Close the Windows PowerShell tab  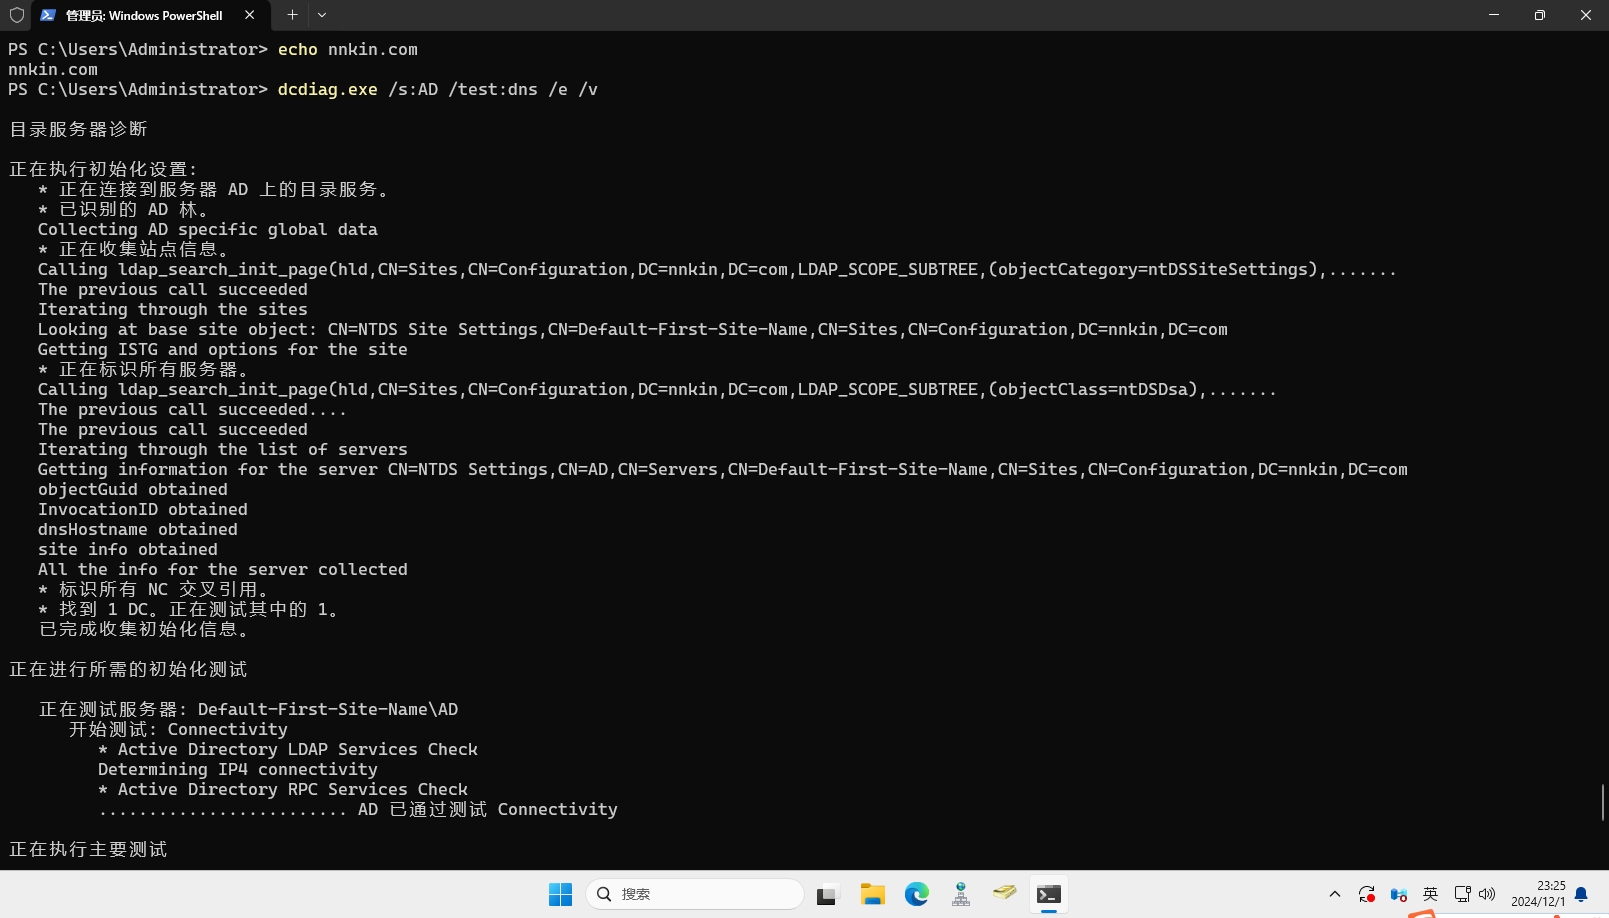click(x=249, y=15)
